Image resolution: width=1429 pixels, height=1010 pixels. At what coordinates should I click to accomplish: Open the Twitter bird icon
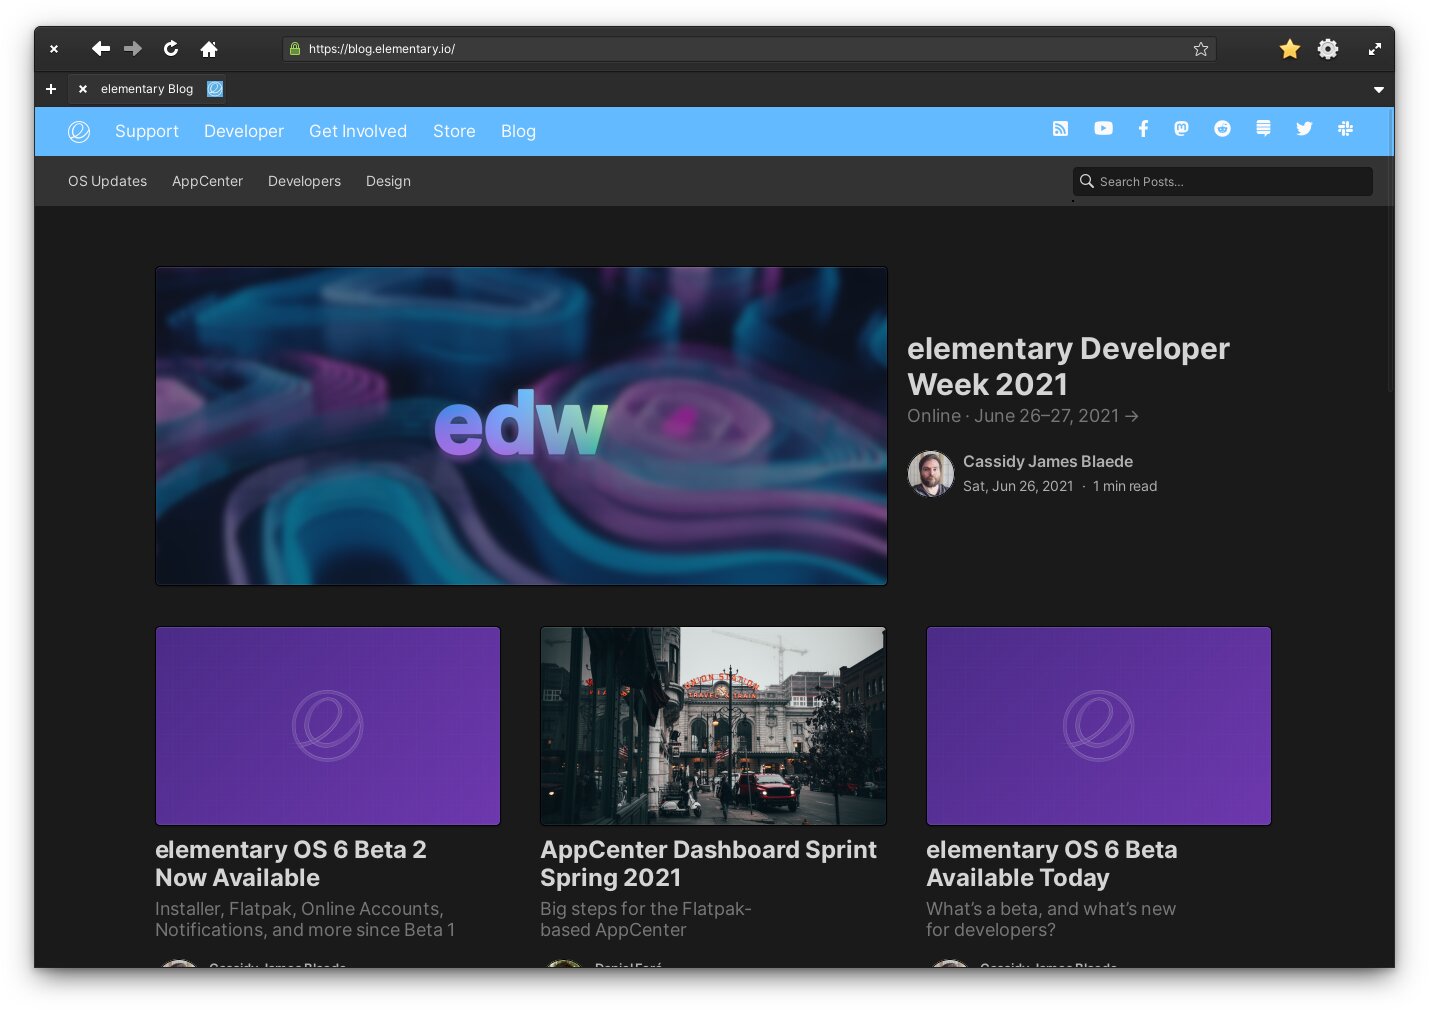[x=1304, y=129]
